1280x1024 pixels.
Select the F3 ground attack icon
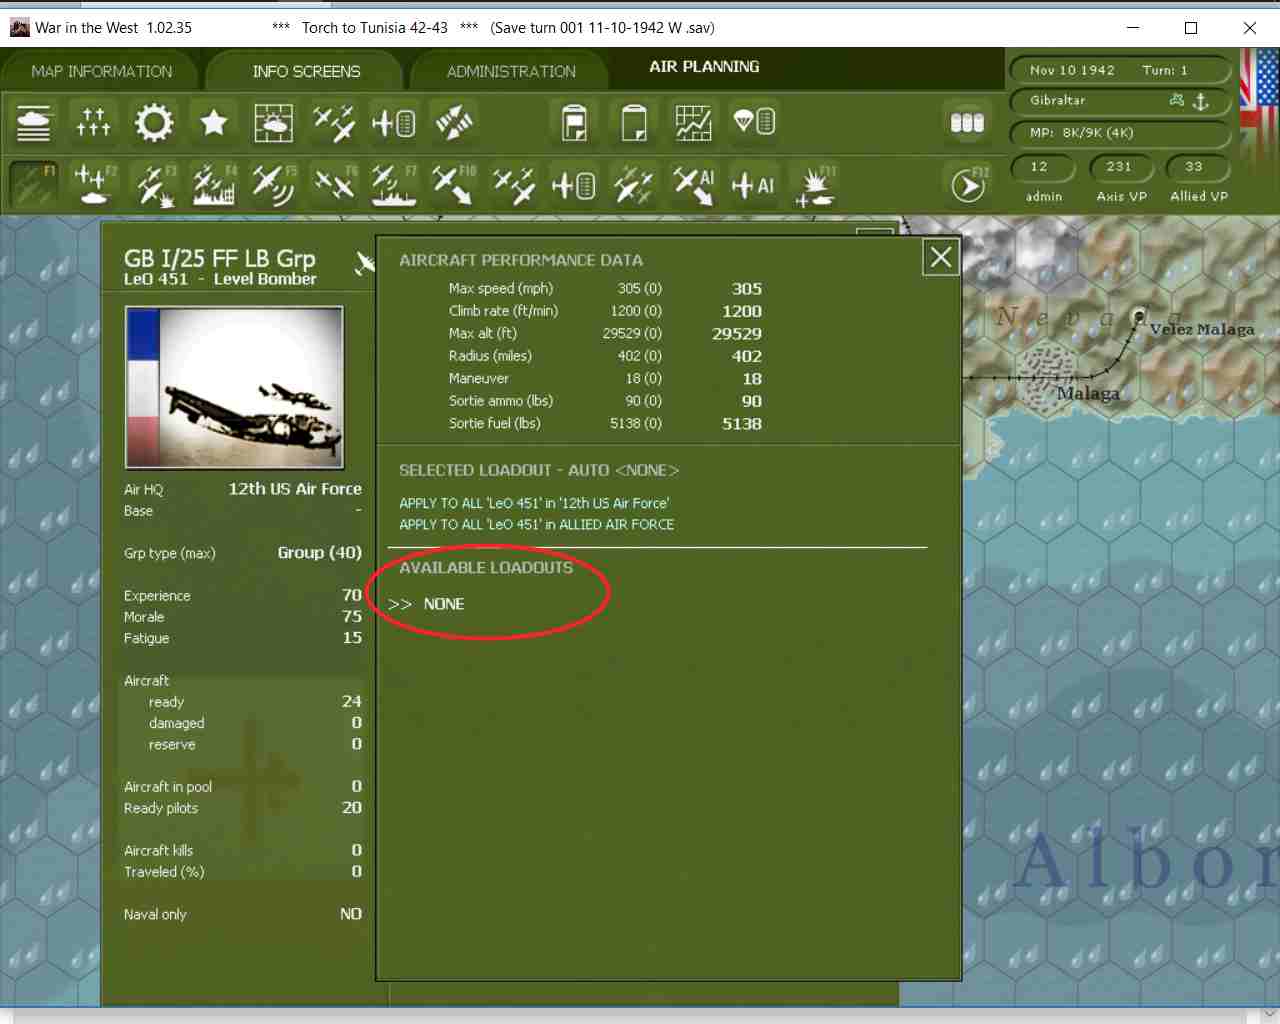pos(155,185)
